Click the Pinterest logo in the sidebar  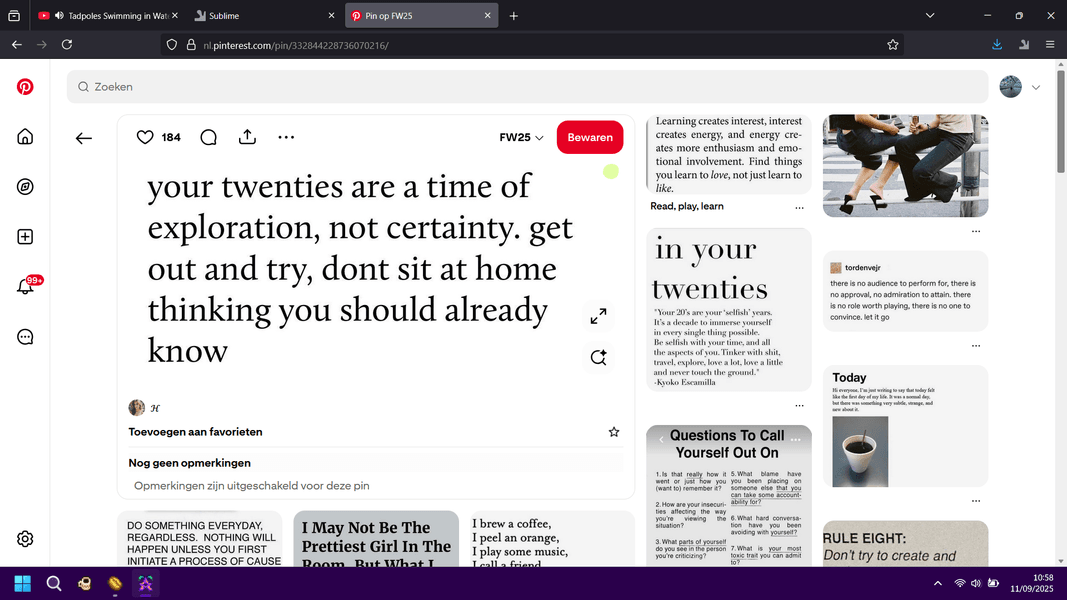pyautogui.click(x=25, y=87)
